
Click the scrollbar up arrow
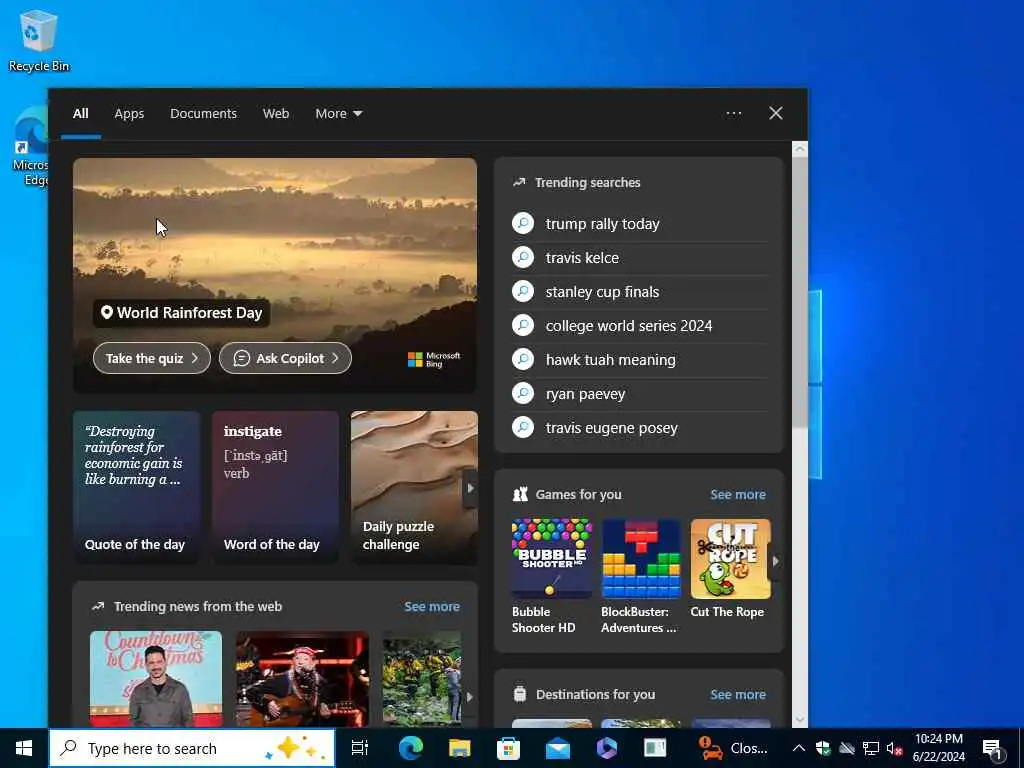tap(799, 149)
